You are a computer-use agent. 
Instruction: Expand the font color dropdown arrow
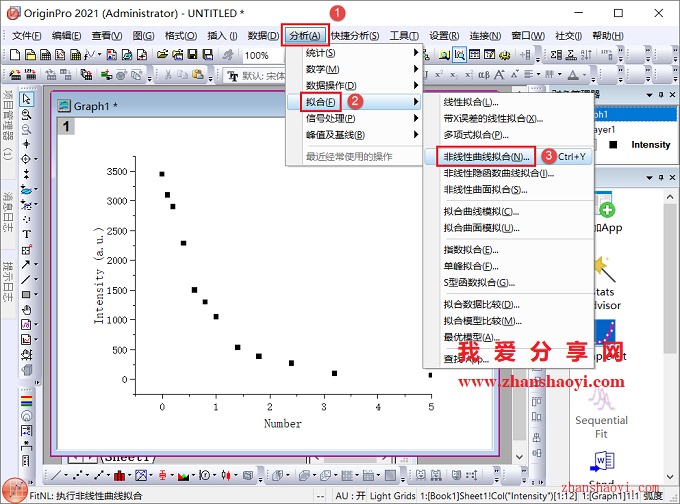coord(584,75)
